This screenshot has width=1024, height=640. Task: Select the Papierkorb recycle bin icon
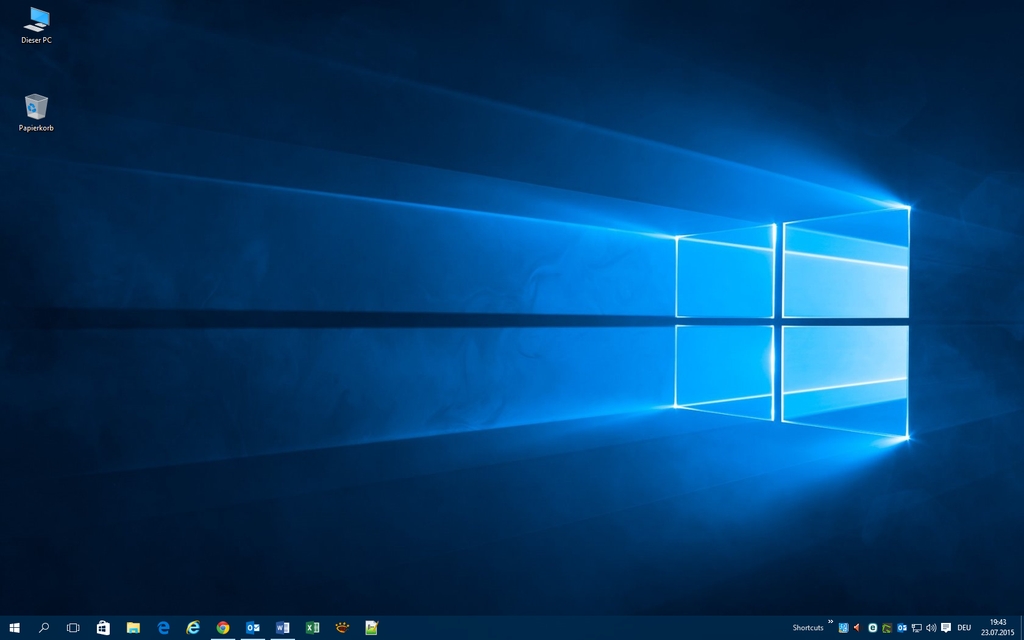click(x=36, y=113)
